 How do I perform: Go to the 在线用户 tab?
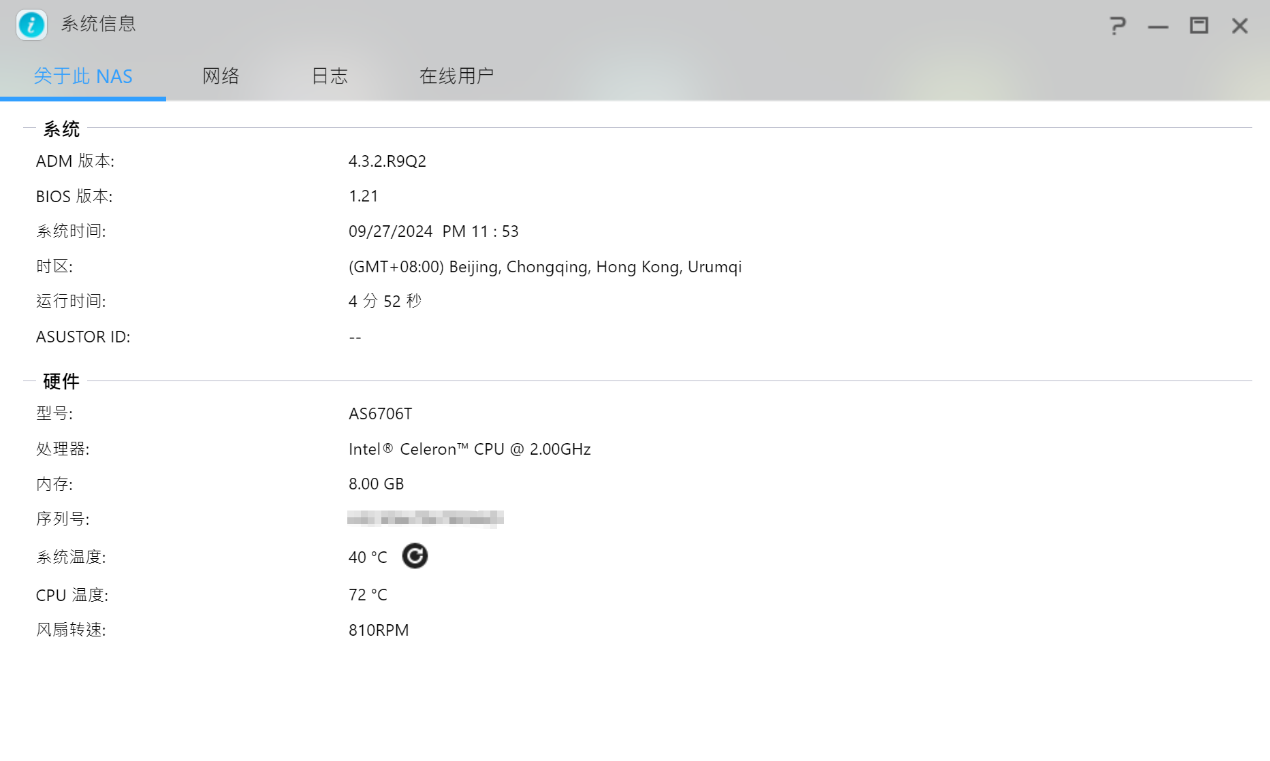tap(456, 76)
